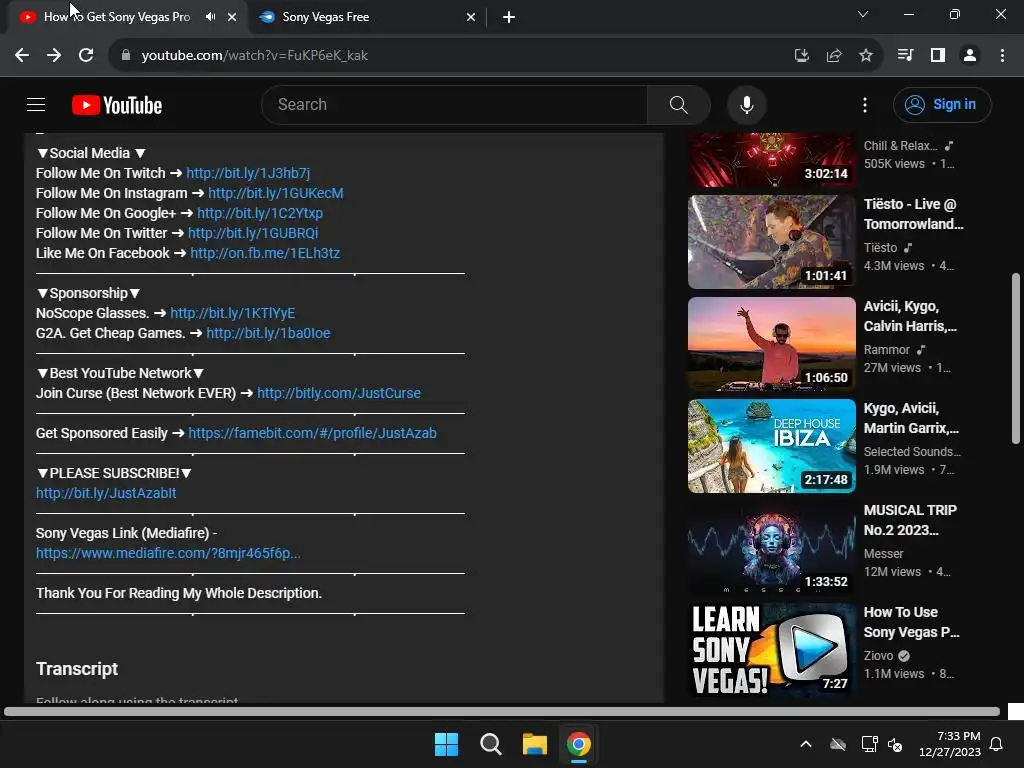Open the Chrome profile icon
1024x768 pixels.
coord(970,56)
